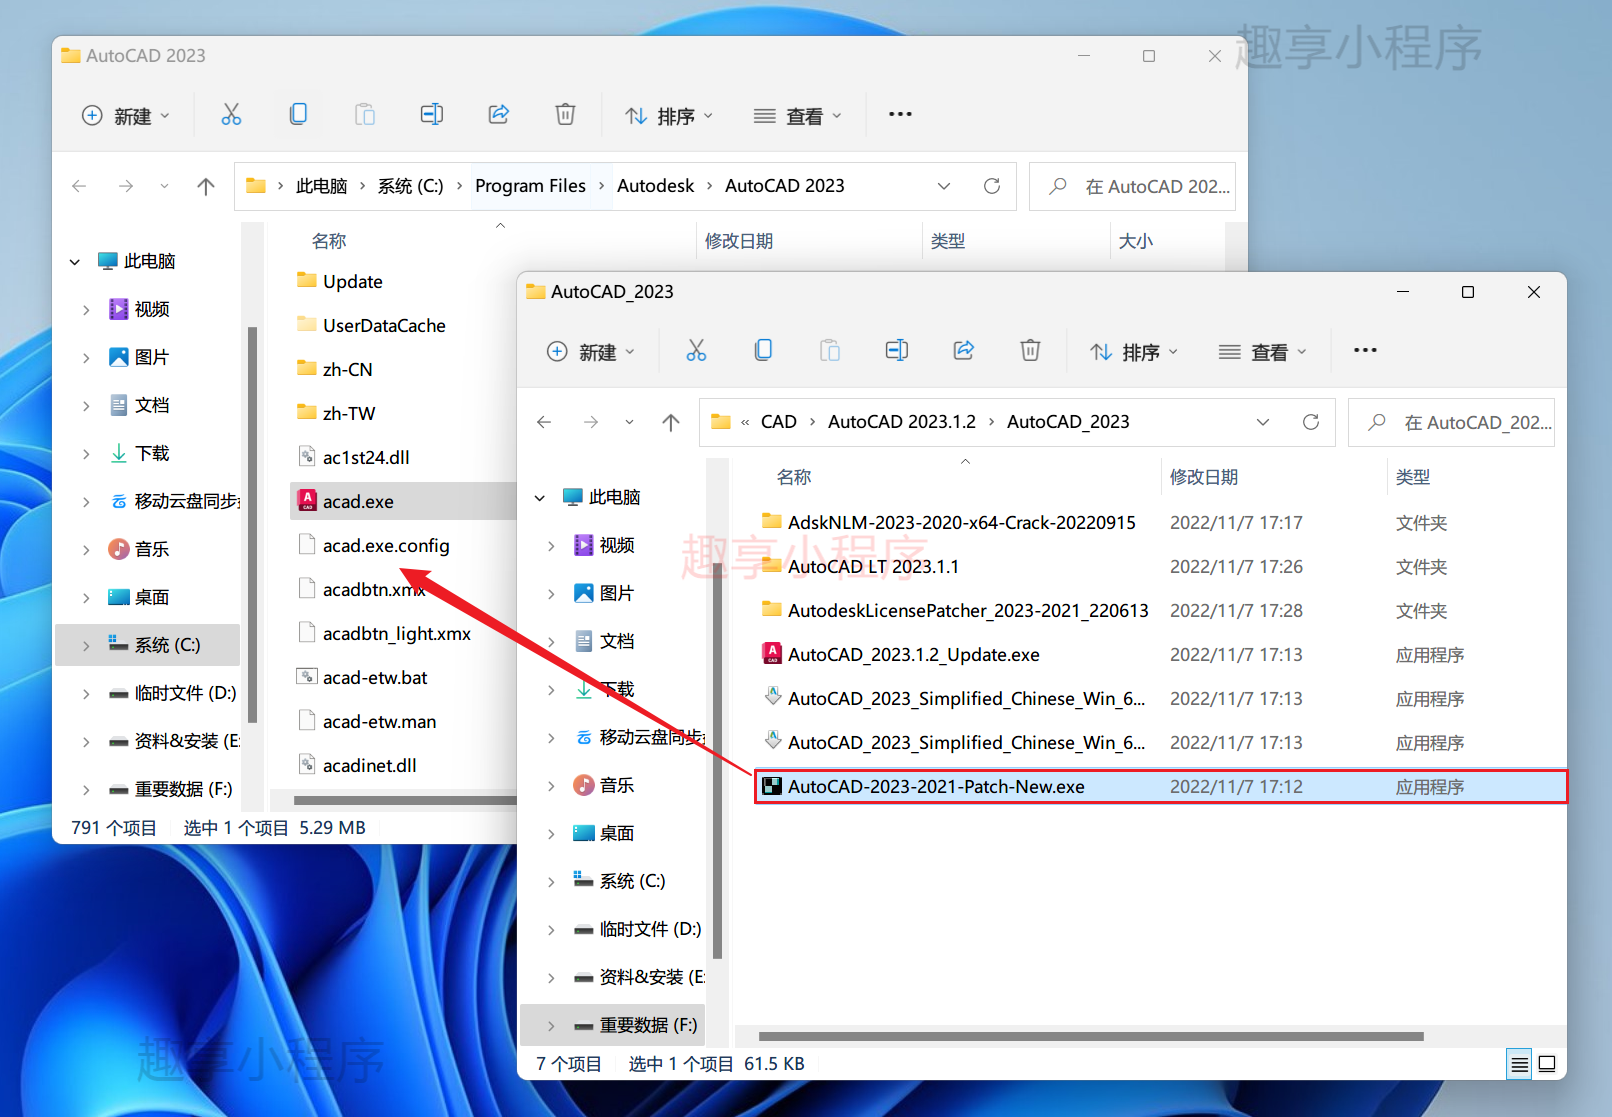Go up one level in AutoCAD_2023 front window

[x=671, y=422]
